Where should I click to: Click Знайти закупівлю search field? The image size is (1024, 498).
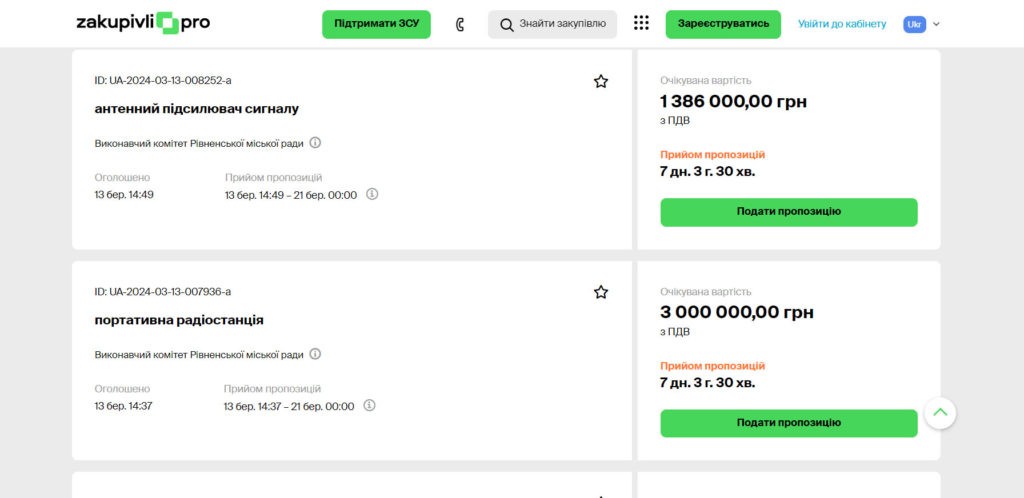(x=552, y=24)
